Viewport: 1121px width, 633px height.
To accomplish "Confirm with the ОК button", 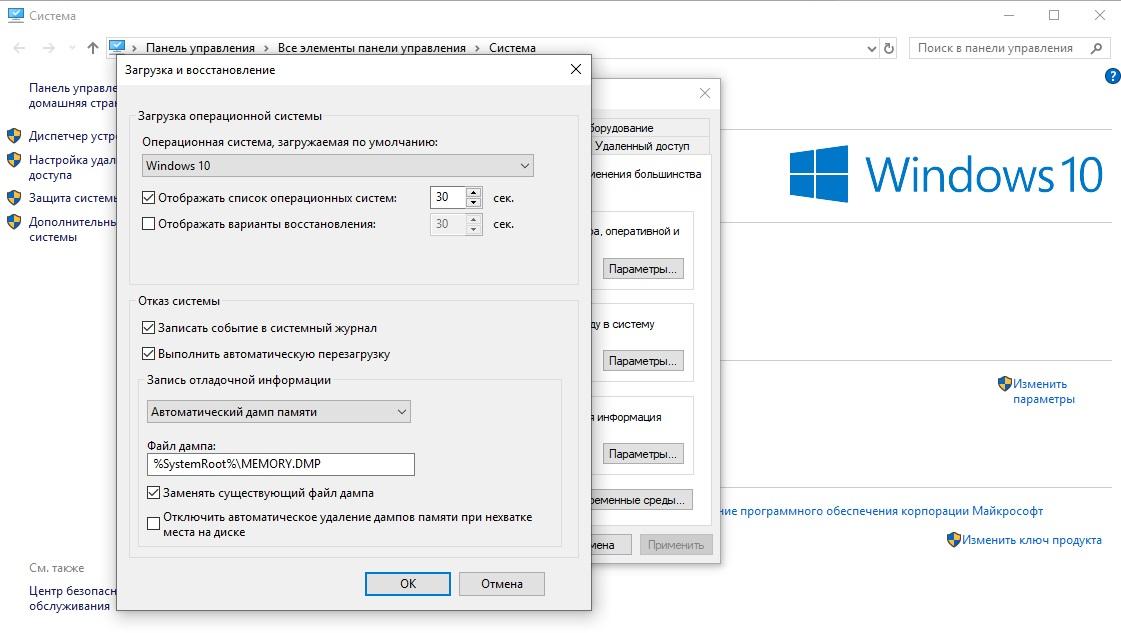I will tap(408, 584).
